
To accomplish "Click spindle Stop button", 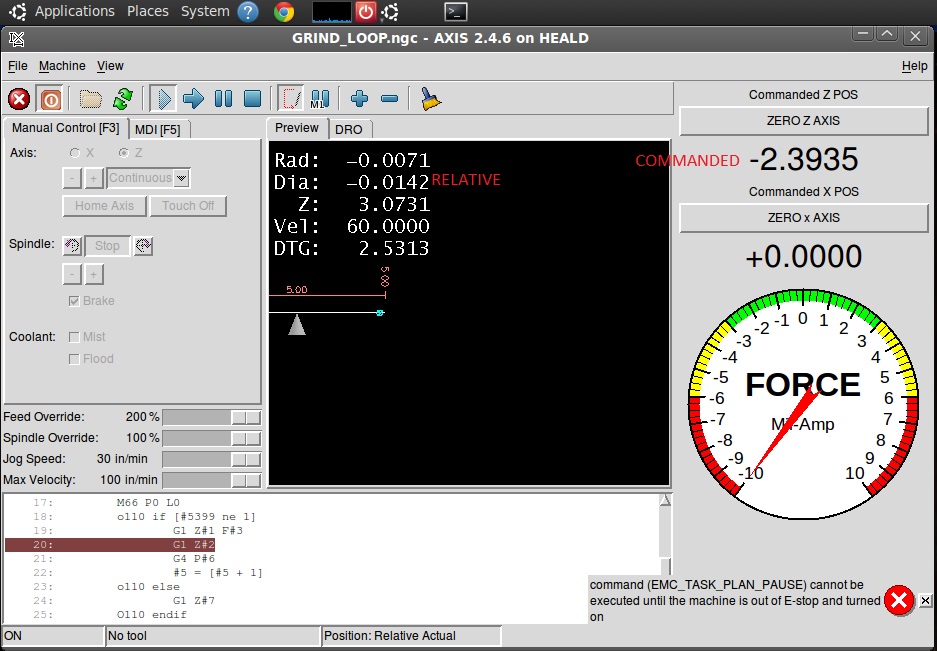I will tap(108, 246).
